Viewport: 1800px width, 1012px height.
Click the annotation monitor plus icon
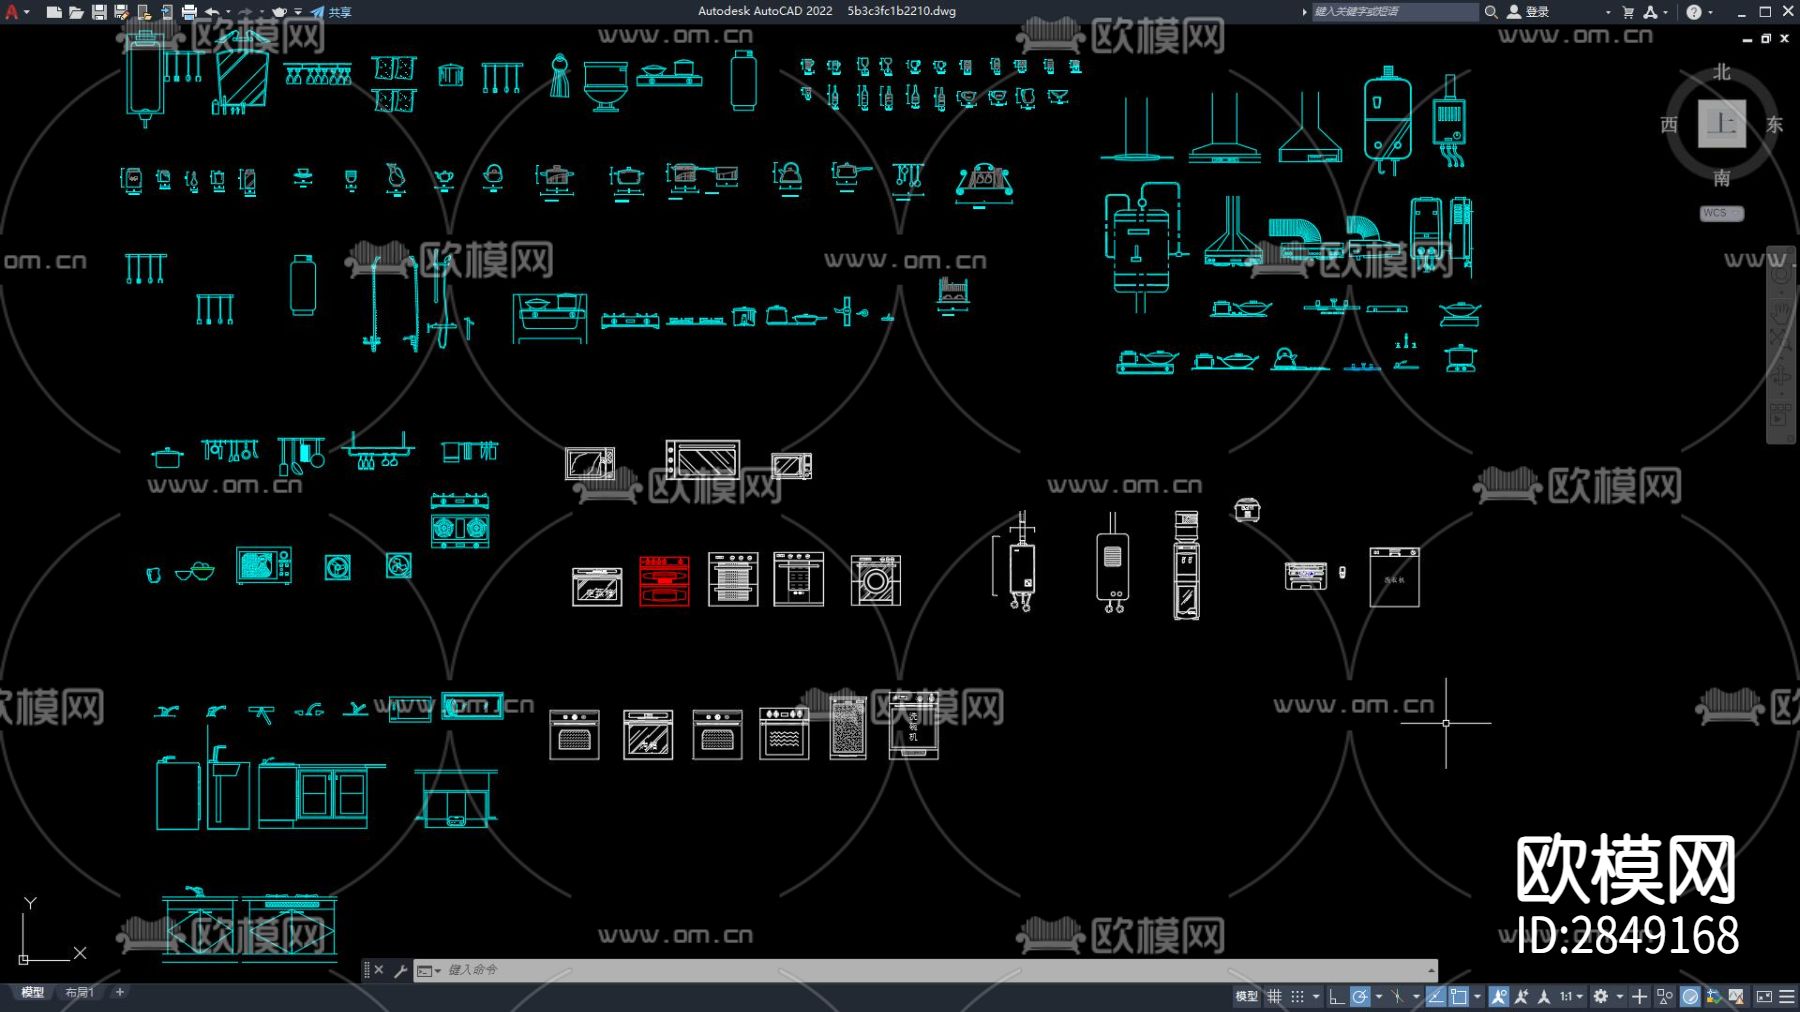[x=1639, y=997]
